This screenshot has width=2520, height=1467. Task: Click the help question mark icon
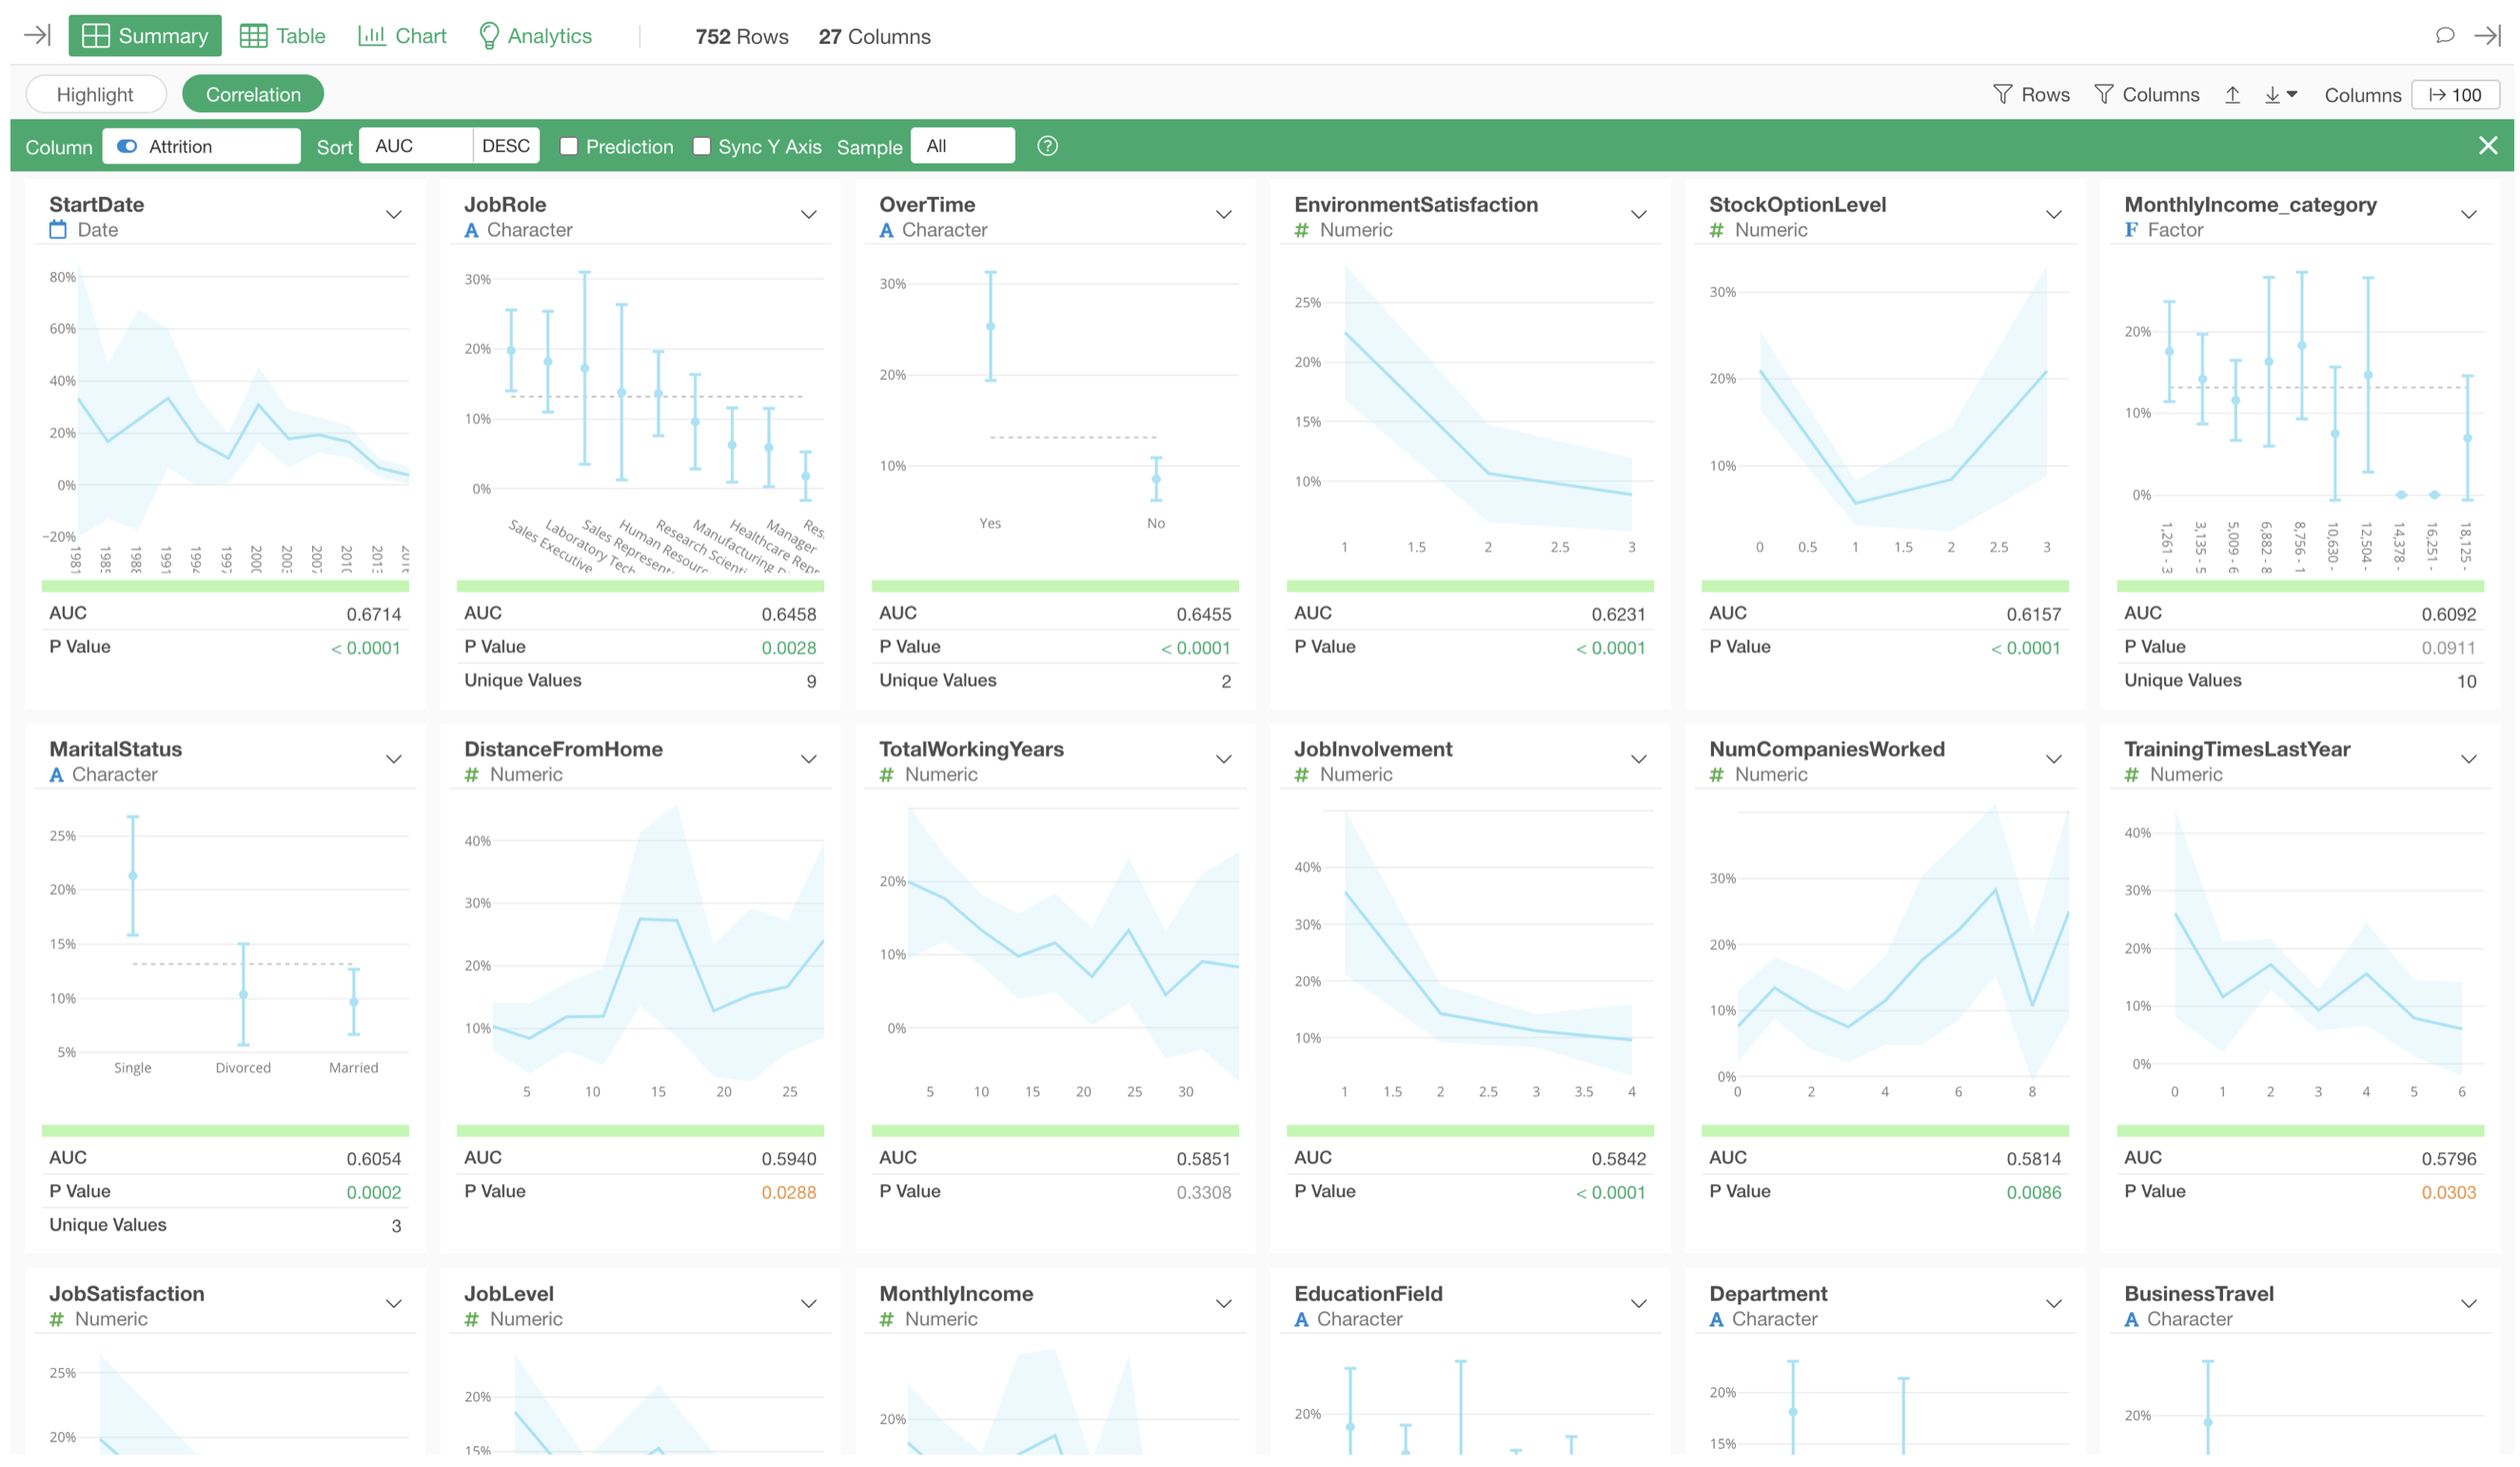1047,146
